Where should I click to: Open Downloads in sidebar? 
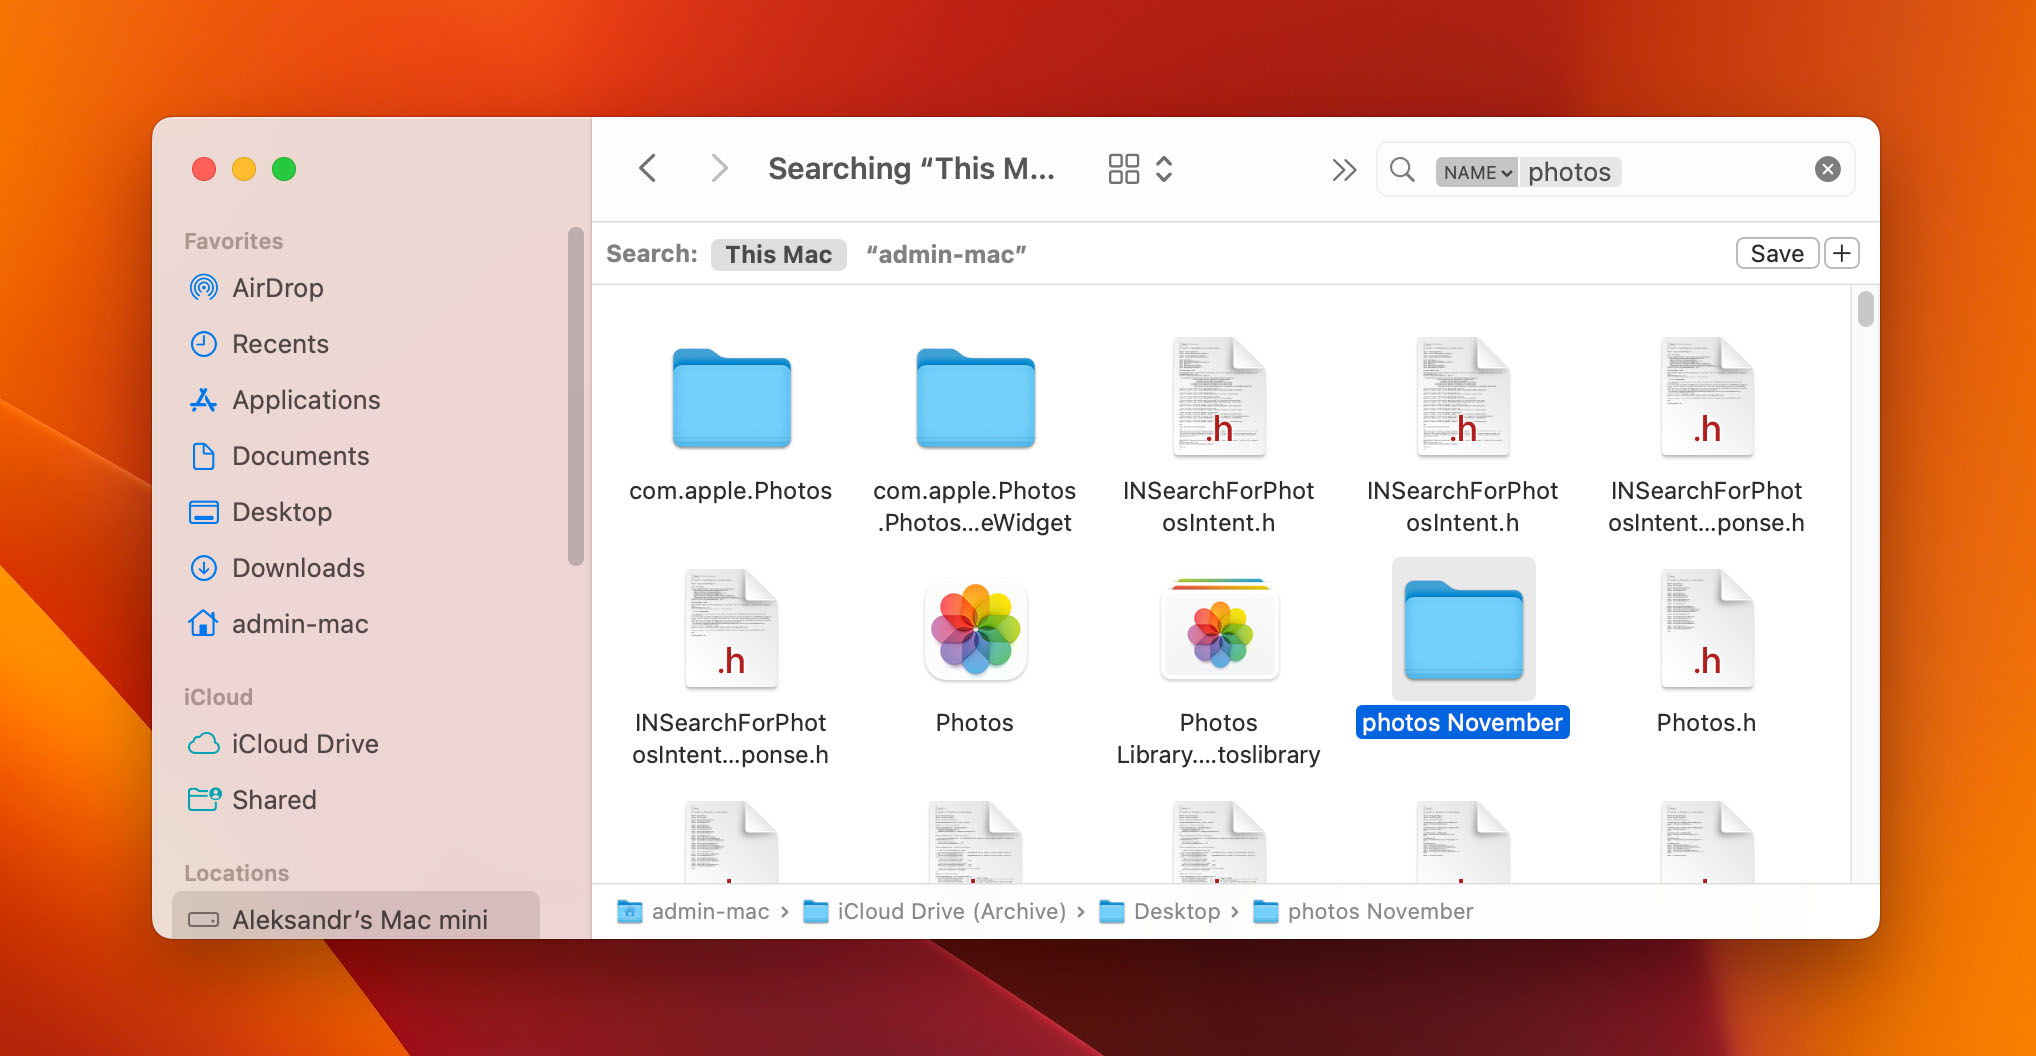pyautogui.click(x=297, y=568)
